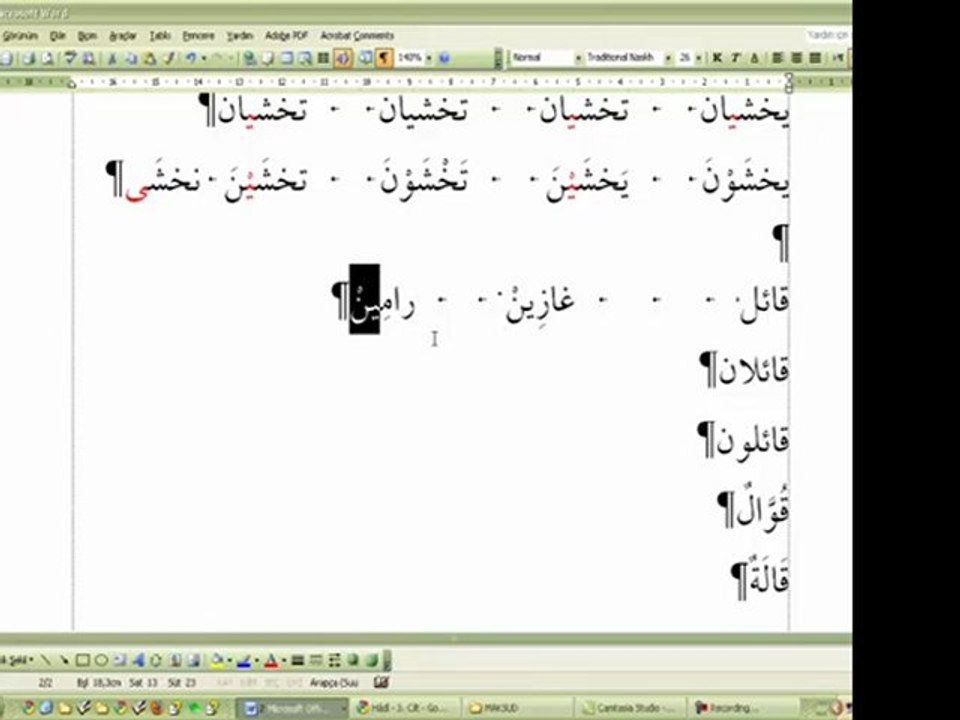Image resolution: width=960 pixels, height=720 pixels.
Task: Expand the Undo history dropdown arrow
Action: click(203, 58)
